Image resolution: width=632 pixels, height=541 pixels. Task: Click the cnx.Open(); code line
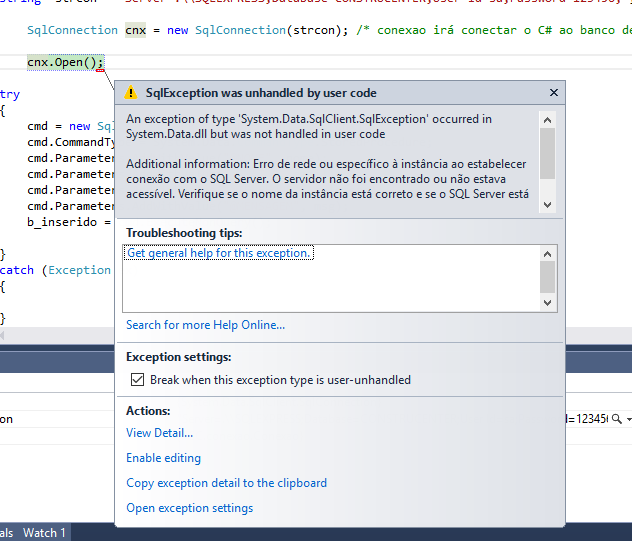coord(66,62)
